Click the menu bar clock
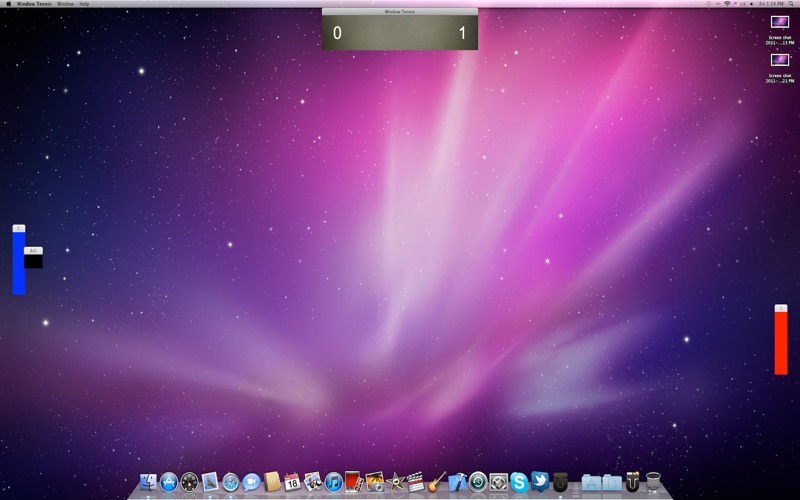The image size is (800, 500). pyautogui.click(x=771, y=4)
